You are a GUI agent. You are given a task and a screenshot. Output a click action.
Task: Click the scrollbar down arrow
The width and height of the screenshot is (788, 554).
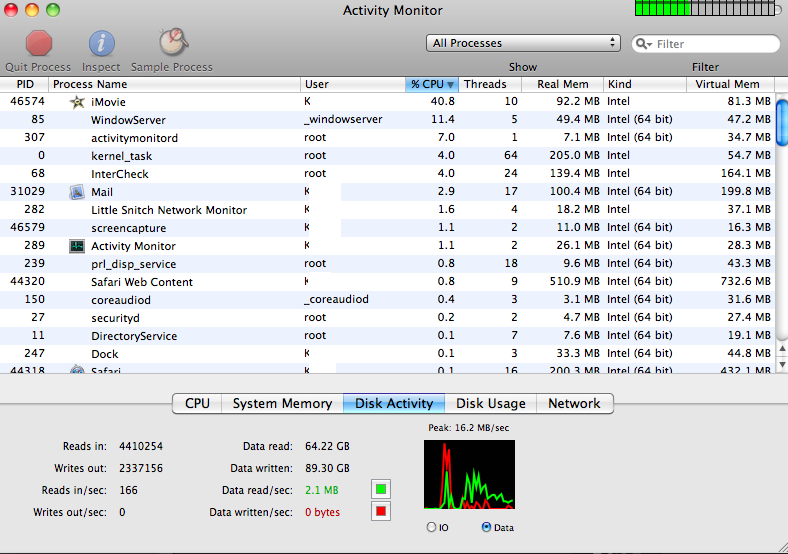coord(782,364)
